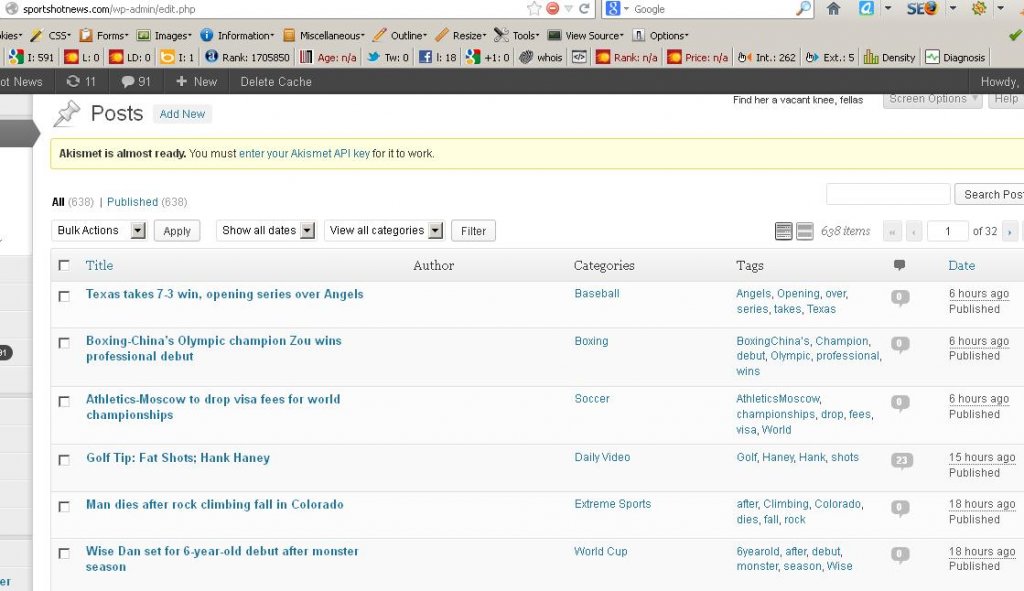Select the Texas takes 7-3 win post checkbox
The image size is (1024, 591).
click(x=65, y=296)
